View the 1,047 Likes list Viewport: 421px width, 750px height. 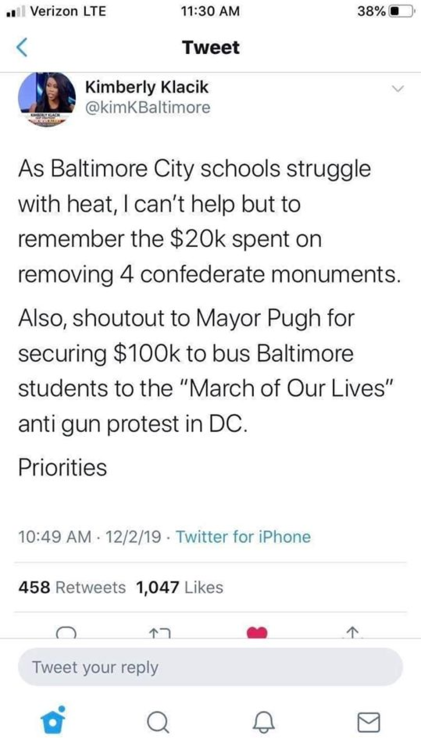point(180,587)
